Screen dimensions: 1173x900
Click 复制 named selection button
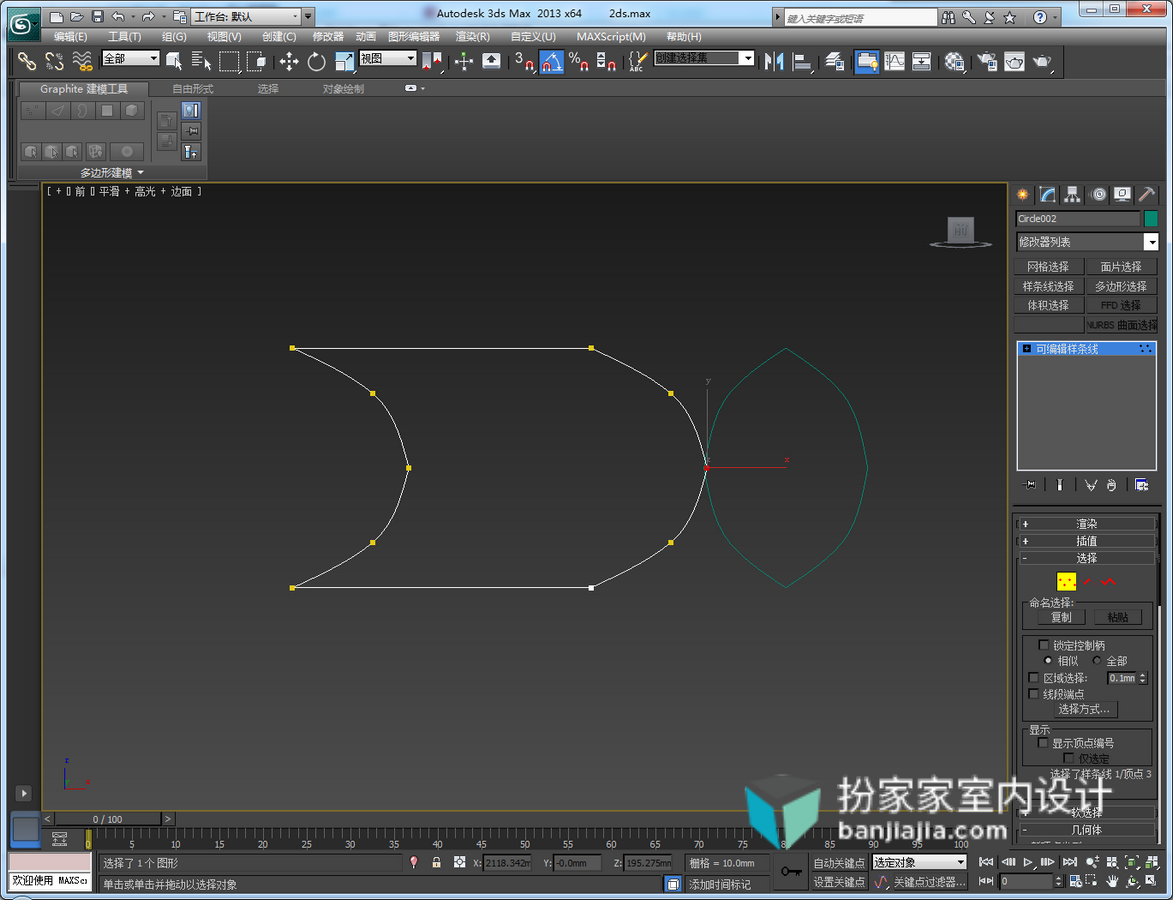[1061, 617]
